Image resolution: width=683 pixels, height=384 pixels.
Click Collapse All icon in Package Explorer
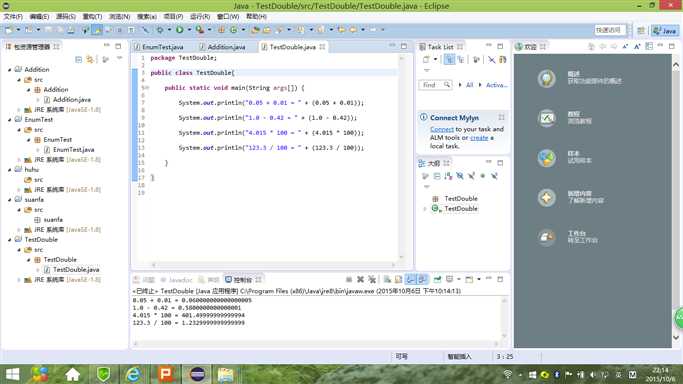click(x=78, y=59)
